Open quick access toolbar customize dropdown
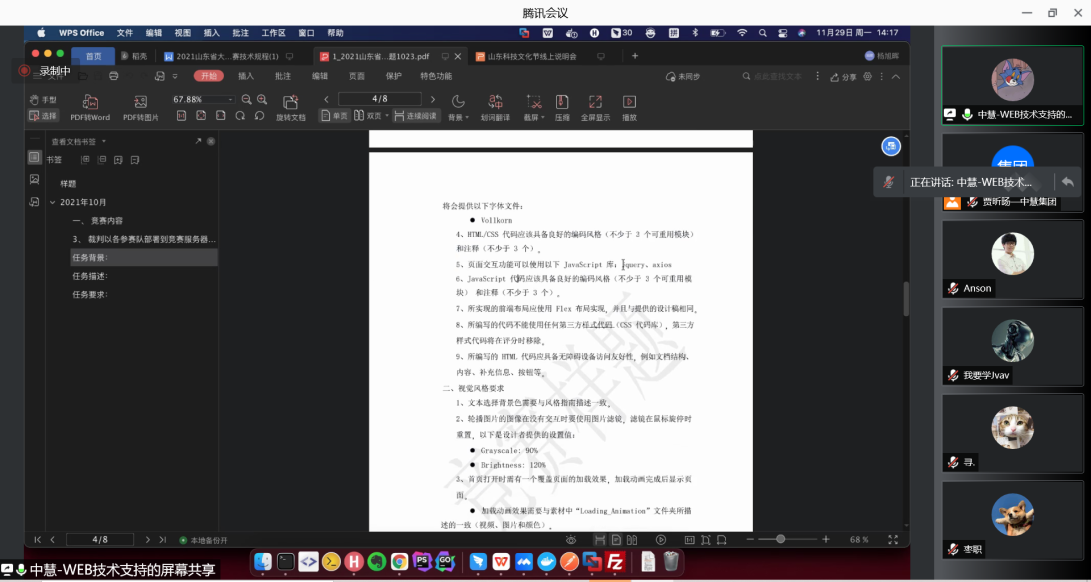The height and width of the screenshot is (582, 1091). (x=175, y=76)
